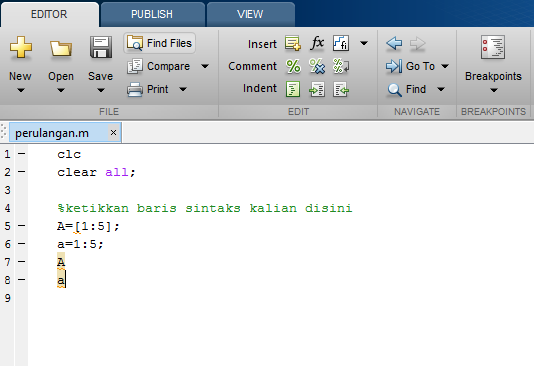This screenshot has width=534, height=366.
Task: Click line number 3 in gutter
Action: coord(7,190)
